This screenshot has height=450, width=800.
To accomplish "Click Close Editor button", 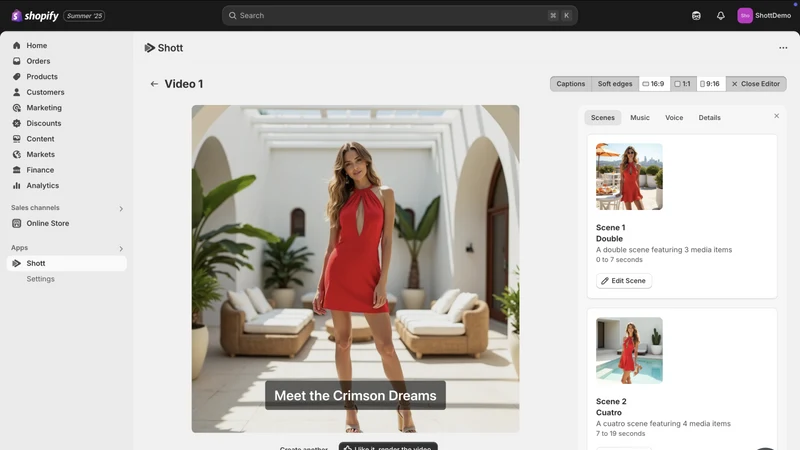I will pyautogui.click(x=756, y=84).
